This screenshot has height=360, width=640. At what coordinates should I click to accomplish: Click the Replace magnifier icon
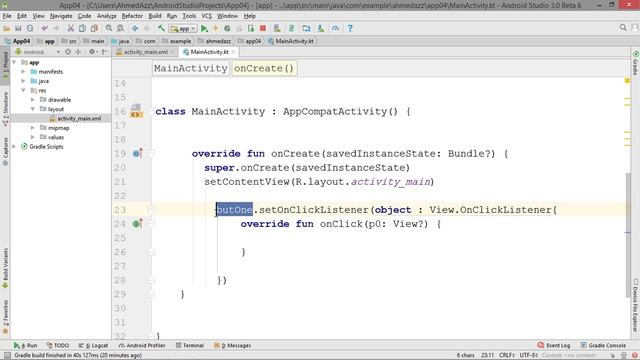120,29
